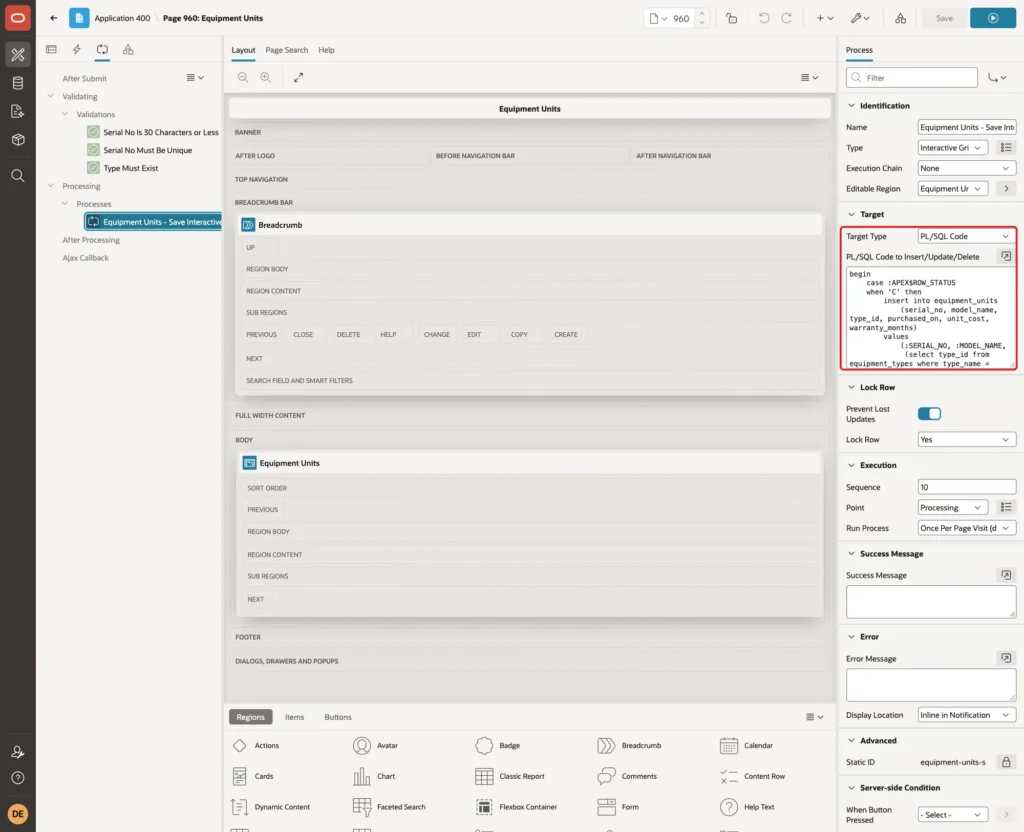This screenshot has height=832, width=1024.
Task: Click the sidebar search magnifier
Action: click(18, 176)
